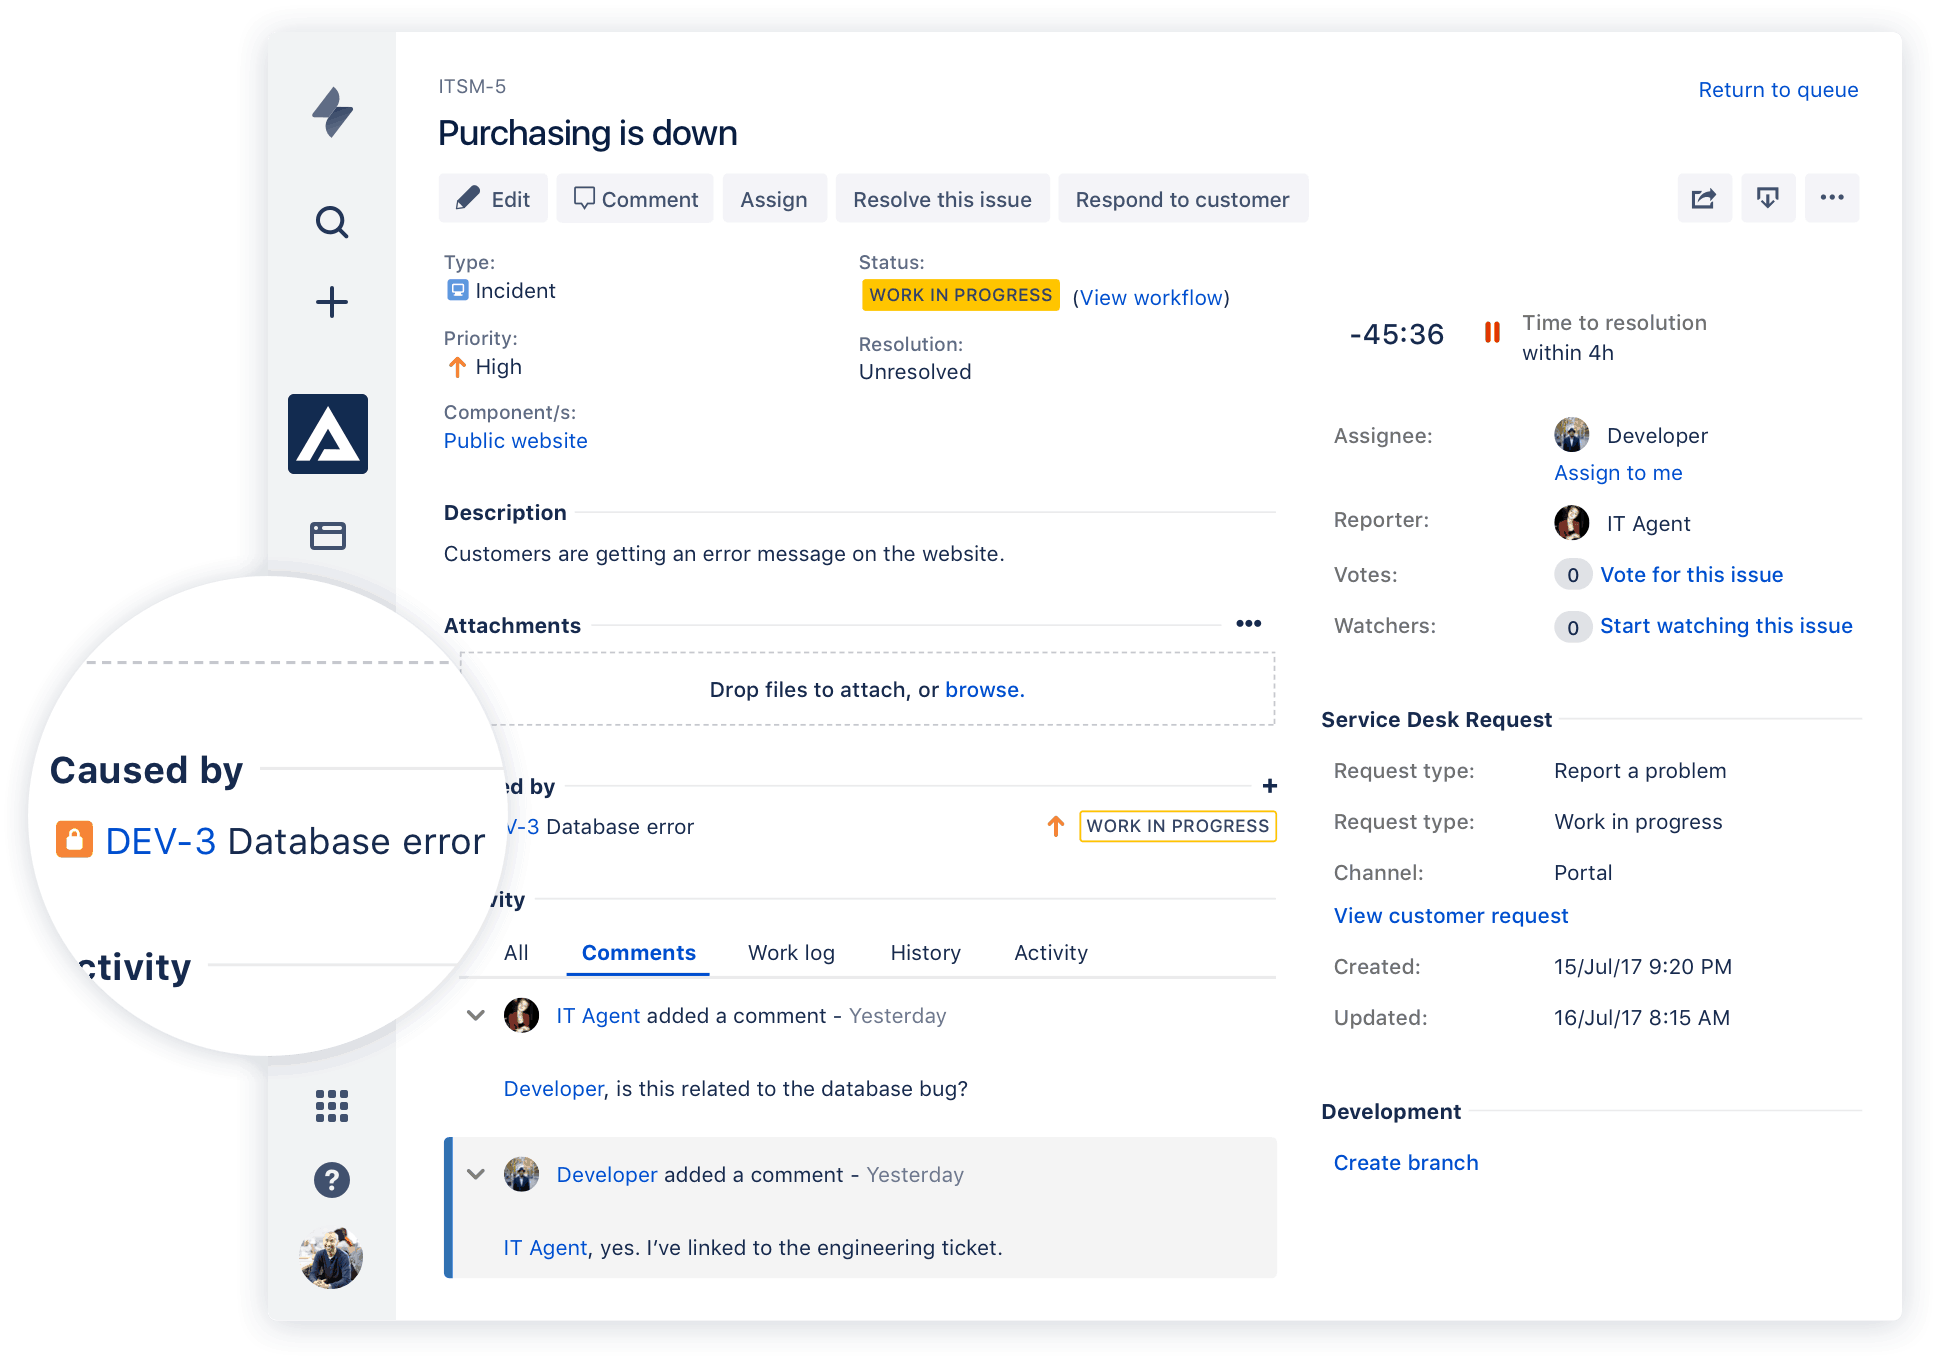
Task: Click Developer name in second comment header
Action: coord(607,1174)
